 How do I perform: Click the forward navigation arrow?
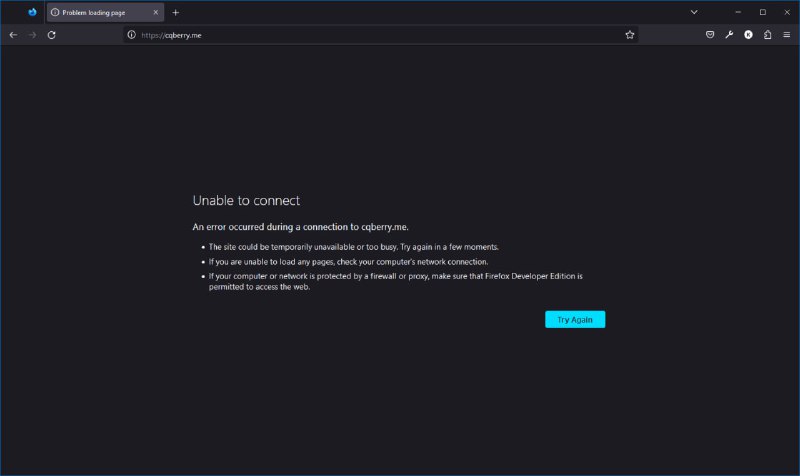32,34
